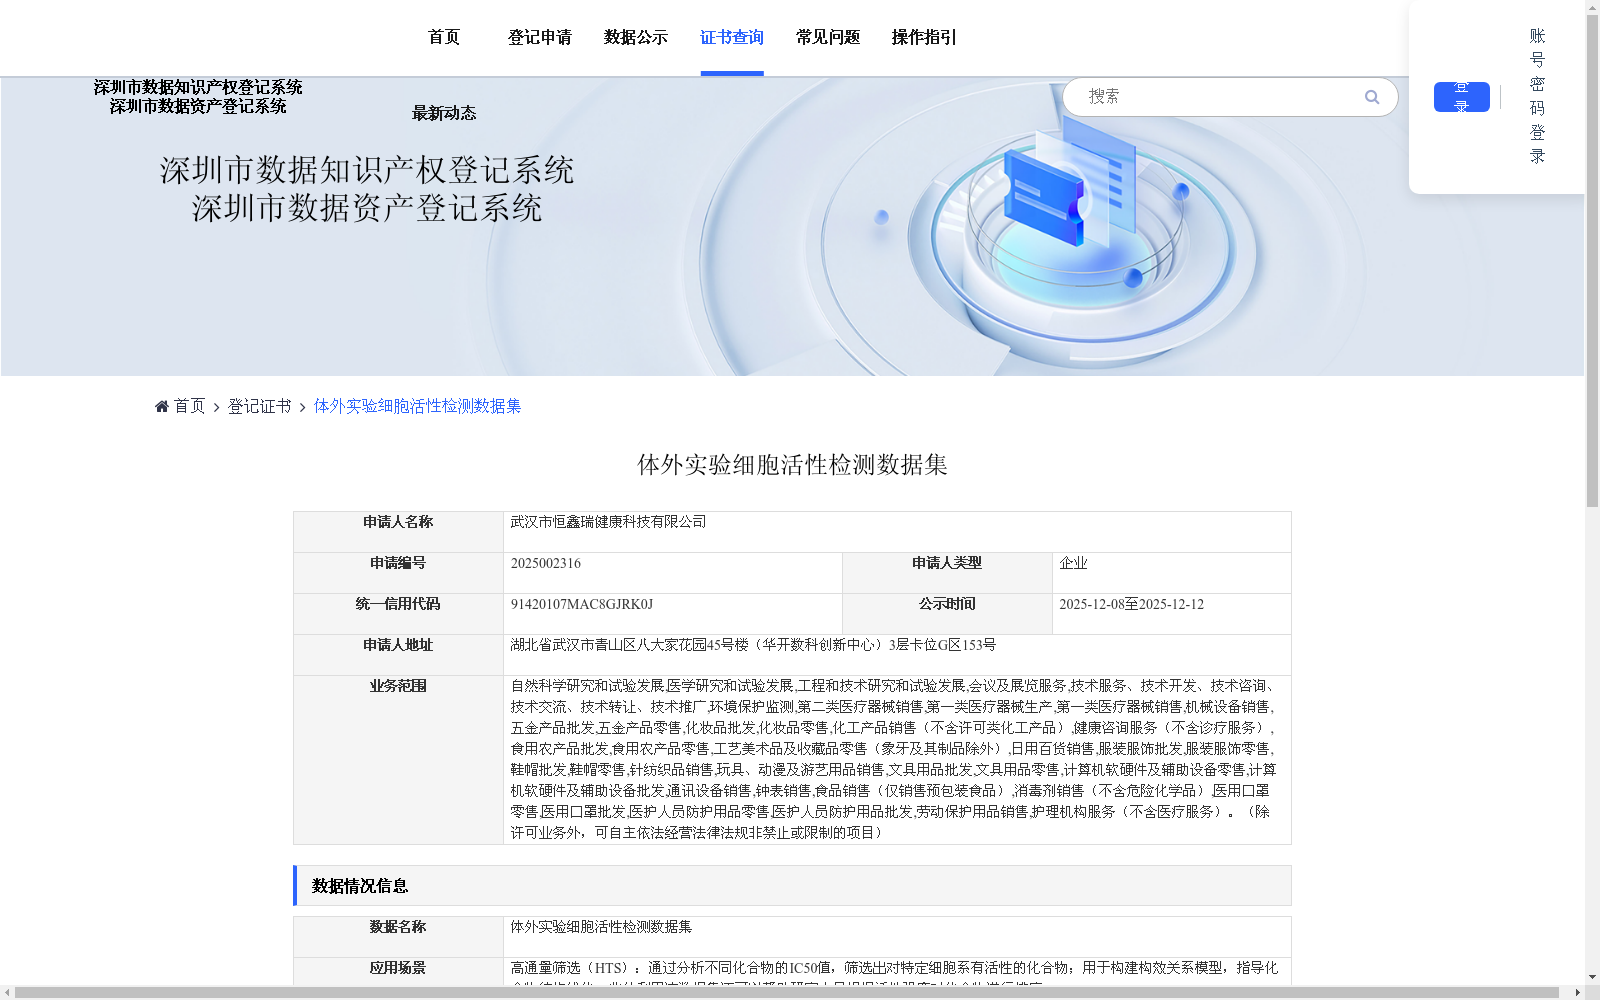Click 首页 in the breadcrumb
The height and width of the screenshot is (1000, 1600).
189,406
